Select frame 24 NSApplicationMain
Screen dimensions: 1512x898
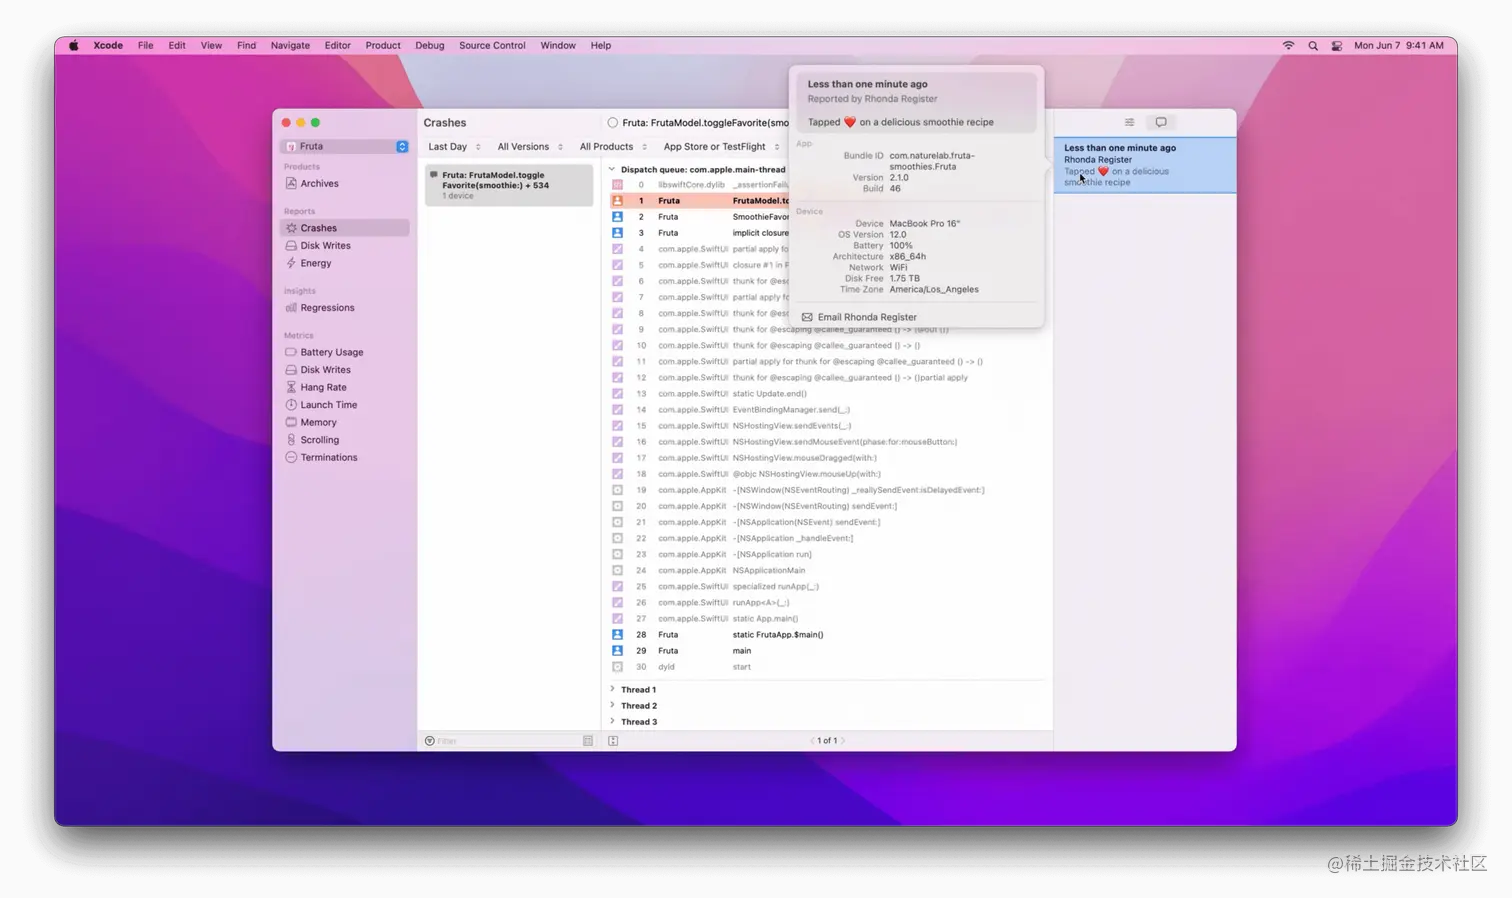[828, 571]
